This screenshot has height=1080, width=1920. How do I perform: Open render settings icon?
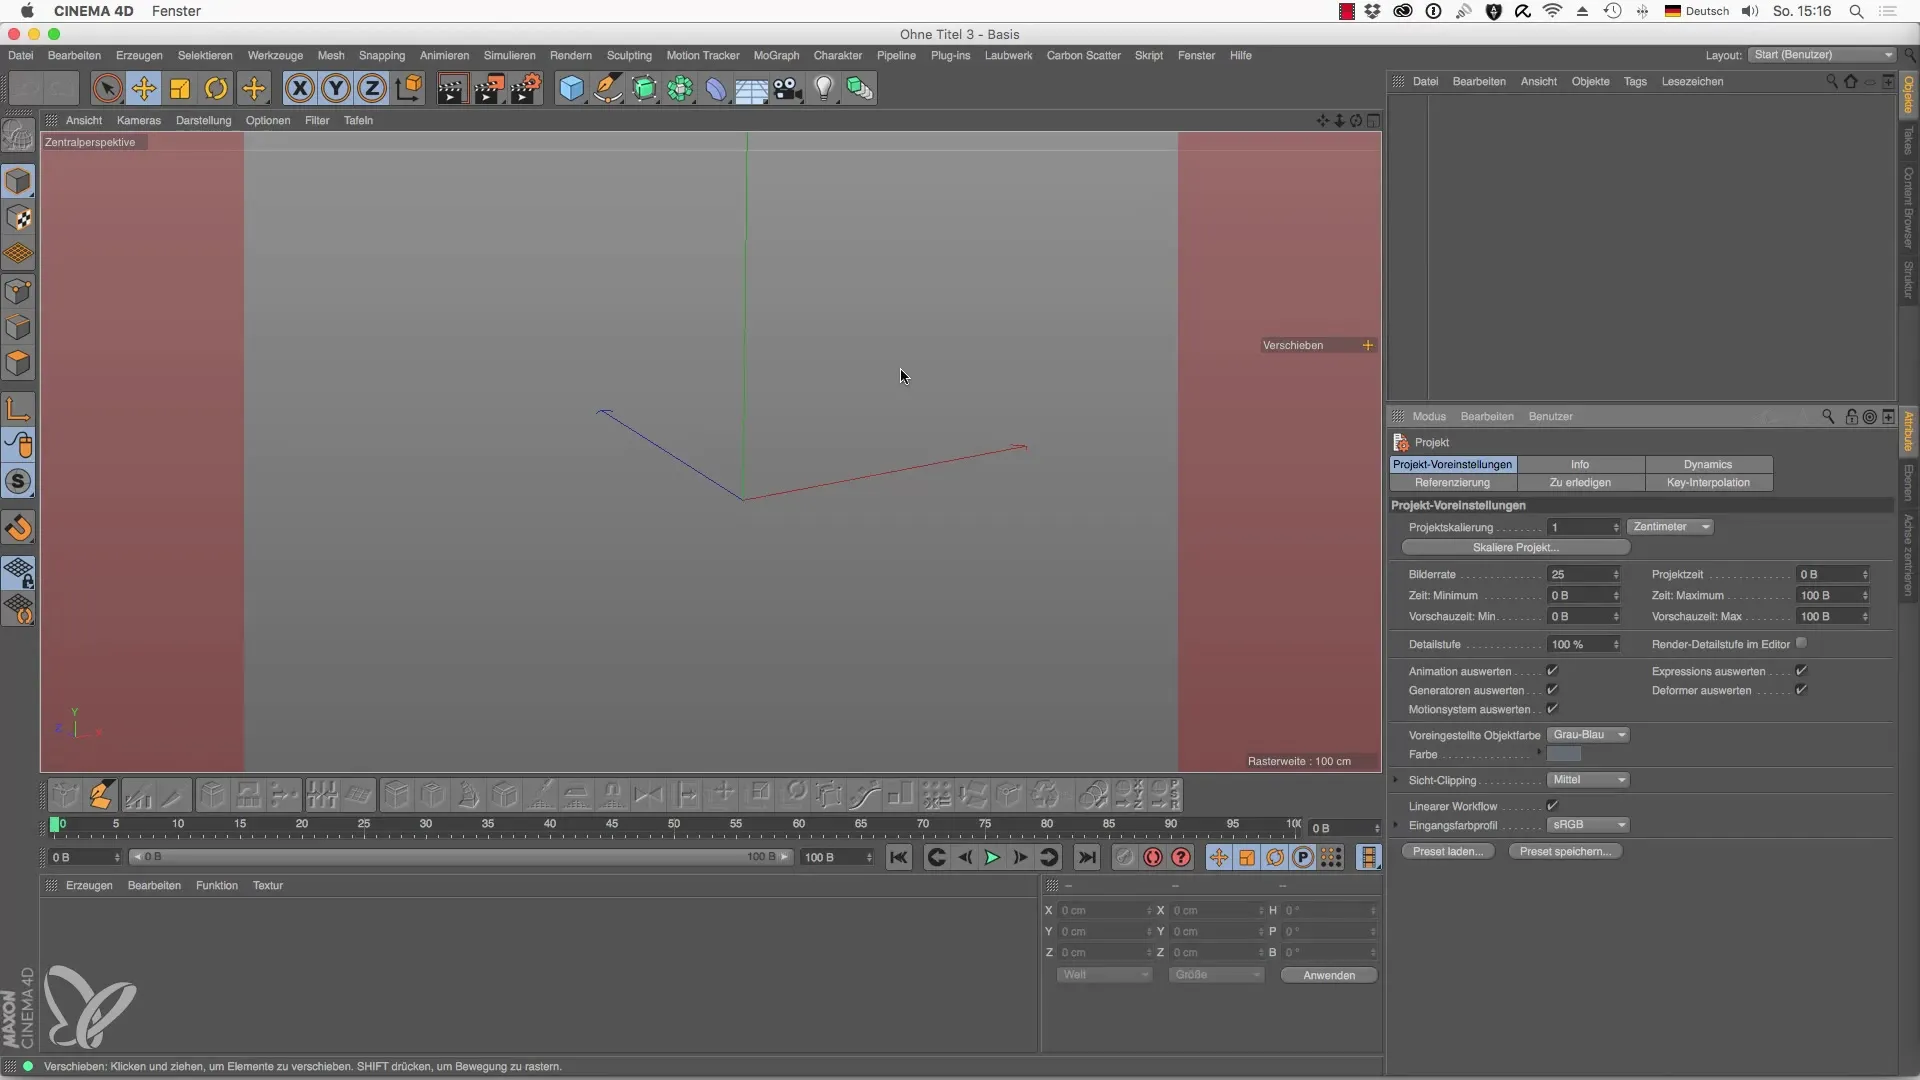pyautogui.click(x=526, y=89)
